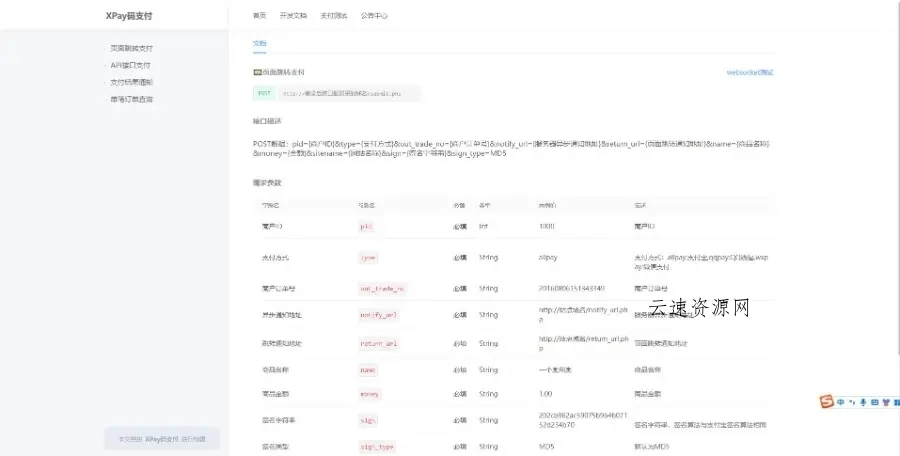Click the MD5 example value in the sign_type row
Viewport: 900px width, 456px height.
pos(547,446)
